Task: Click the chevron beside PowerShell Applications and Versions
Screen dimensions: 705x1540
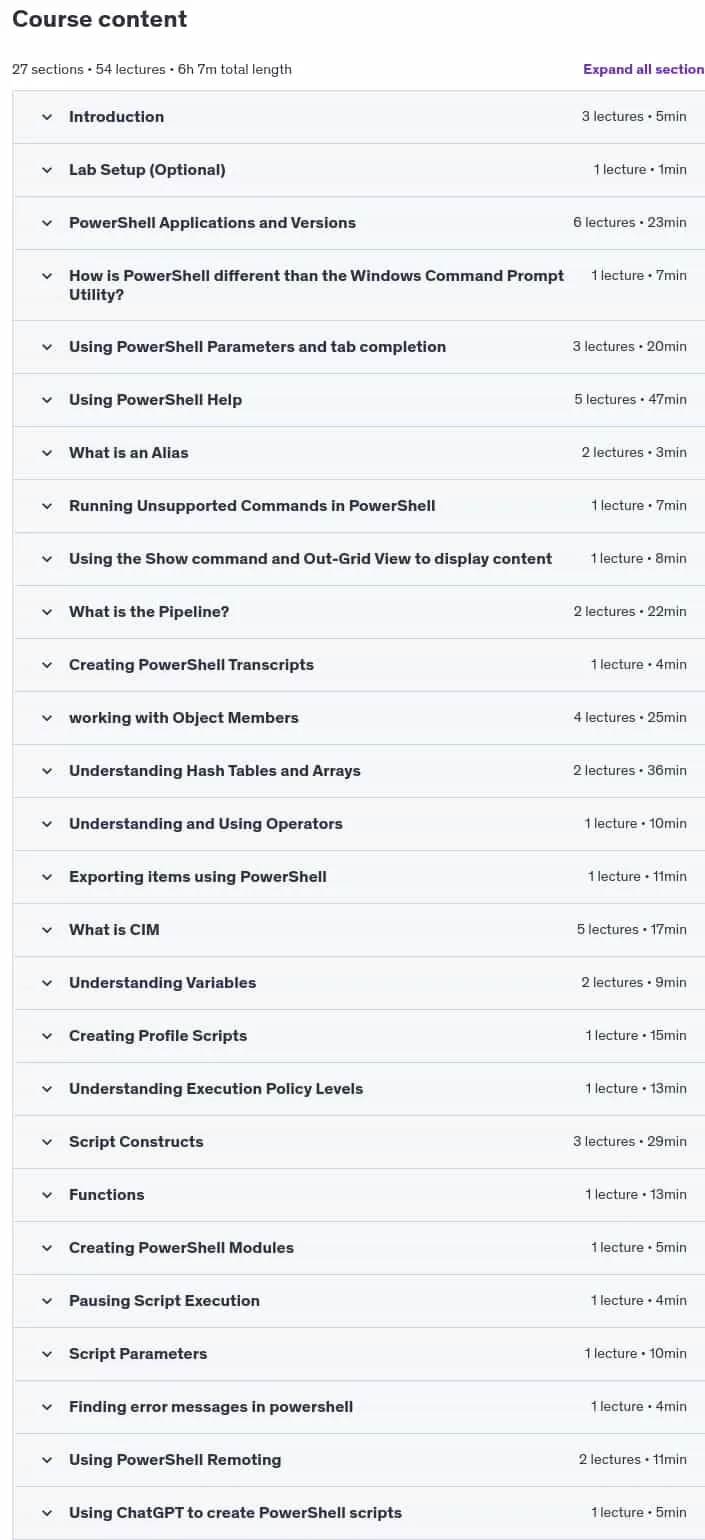Action: coord(47,223)
